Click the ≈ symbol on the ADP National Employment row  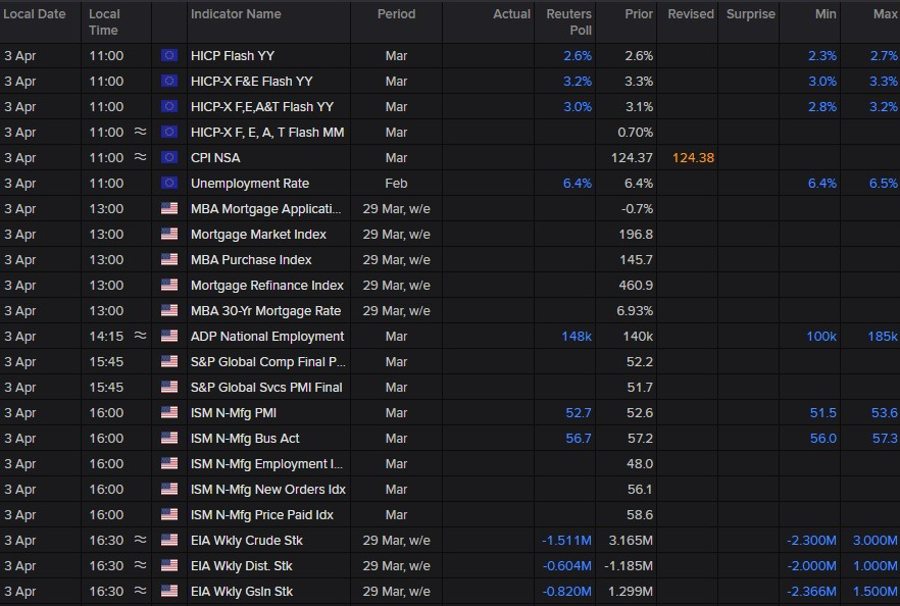[142, 336]
